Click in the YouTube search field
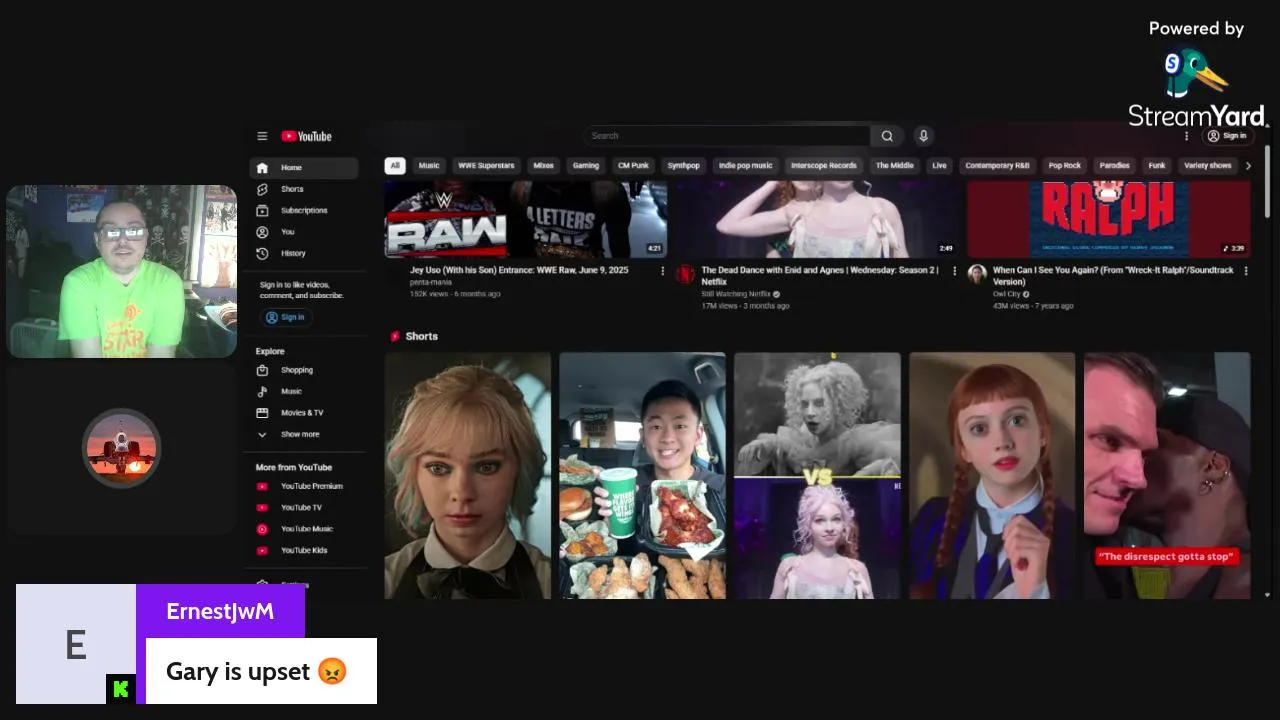Screen dimensions: 1280x720 tap(727, 136)
